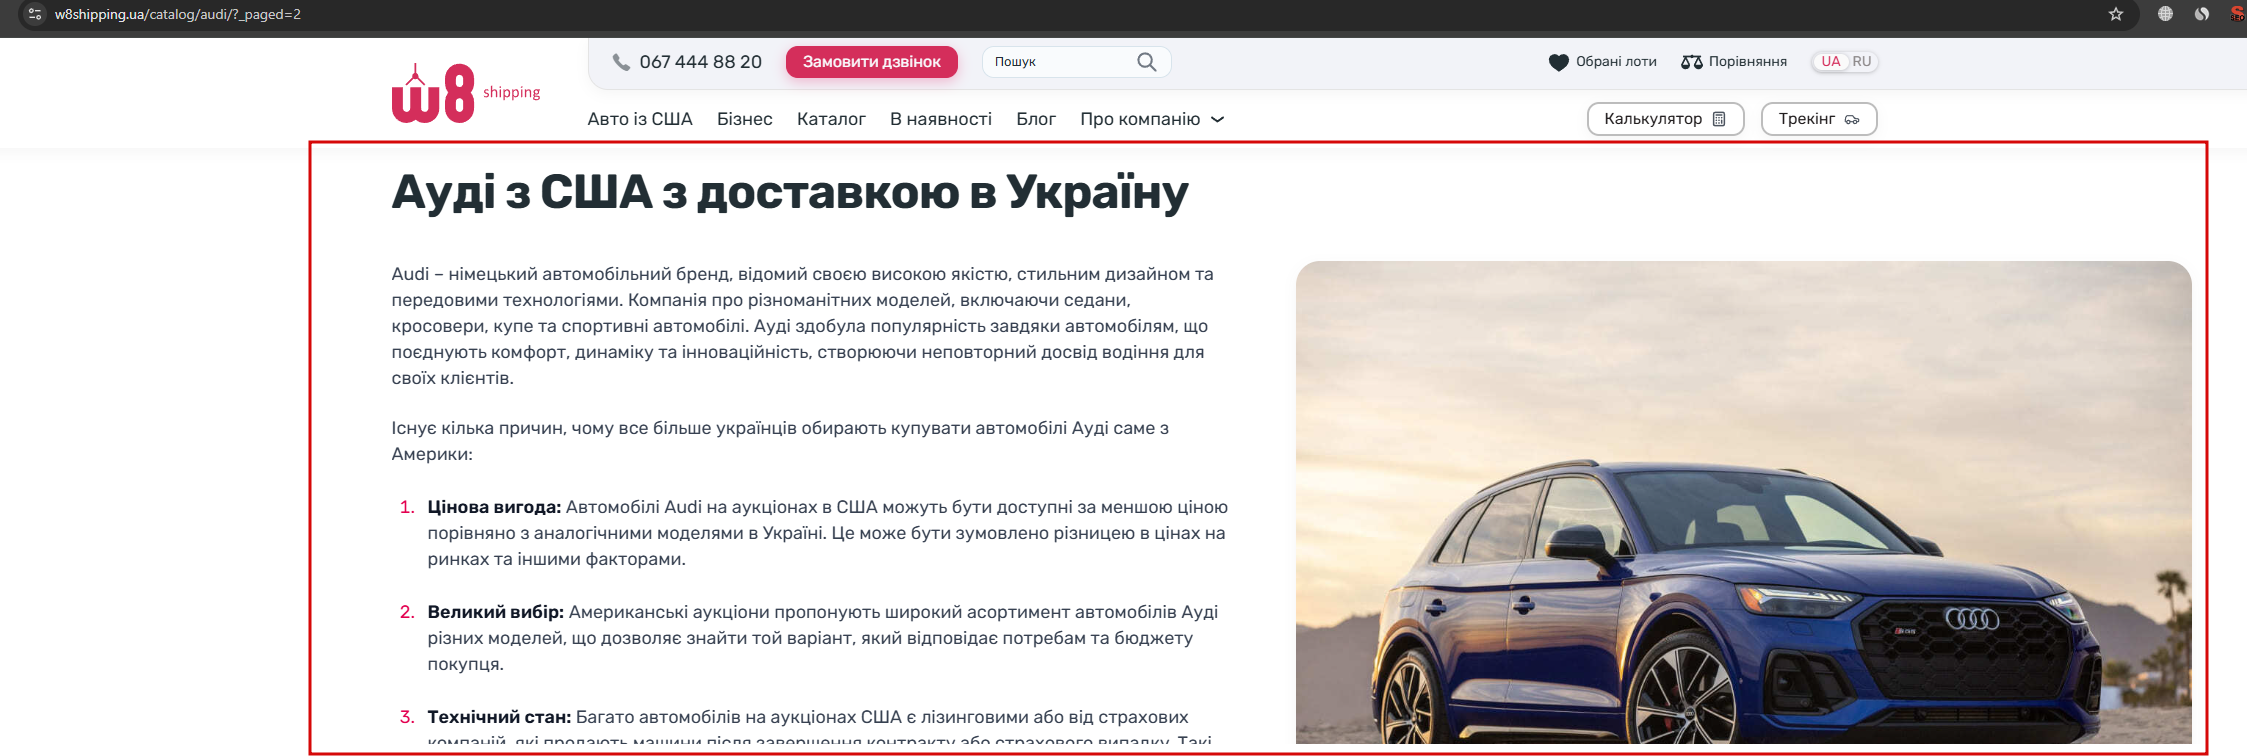Click the phone handset icon

click(x=621, y=62)
